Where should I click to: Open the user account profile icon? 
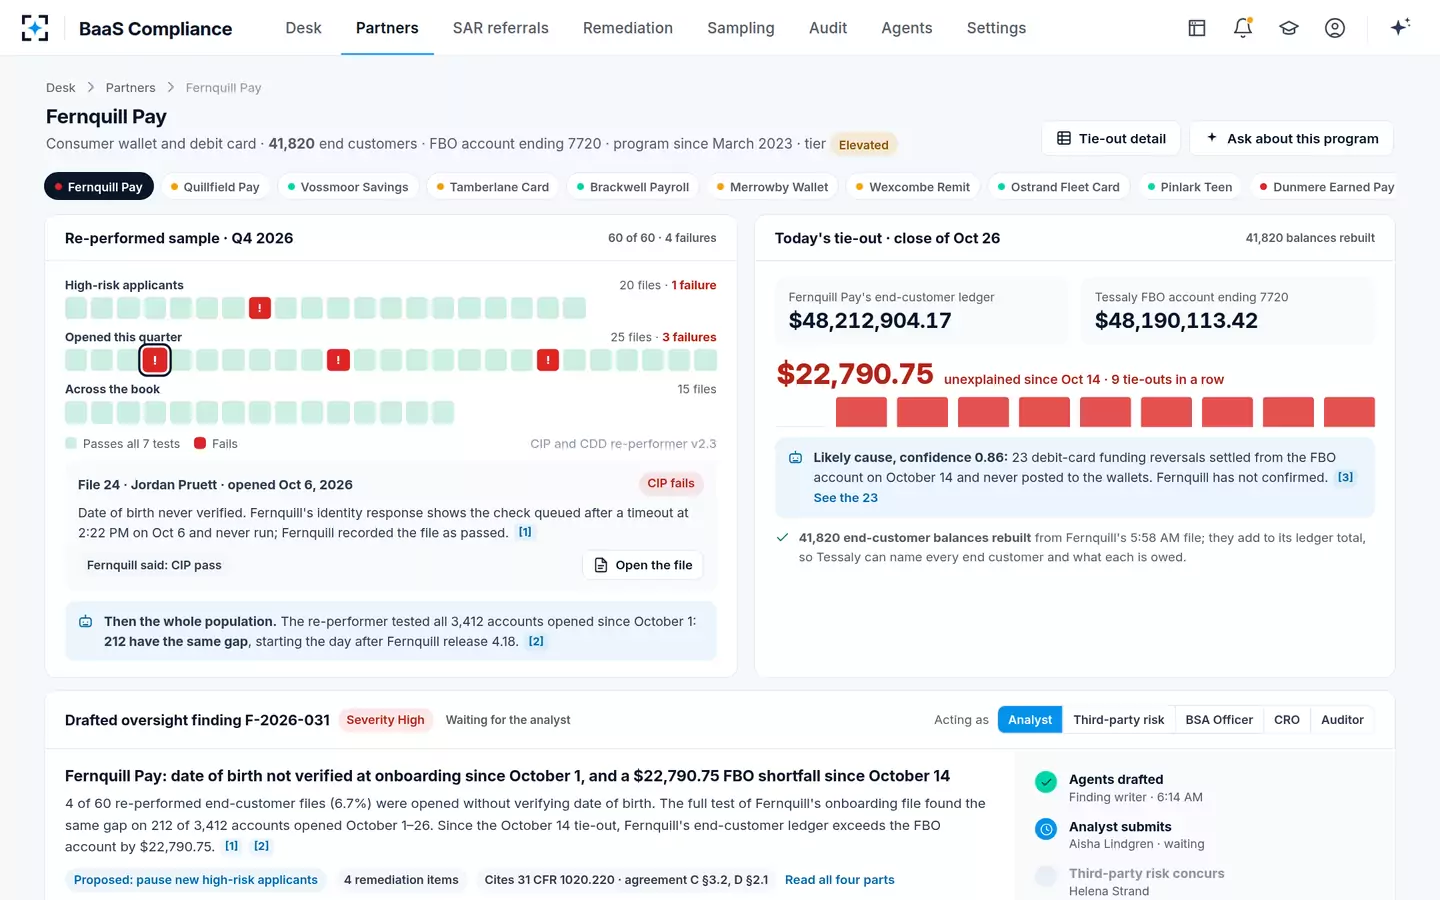click(1335, 28)
